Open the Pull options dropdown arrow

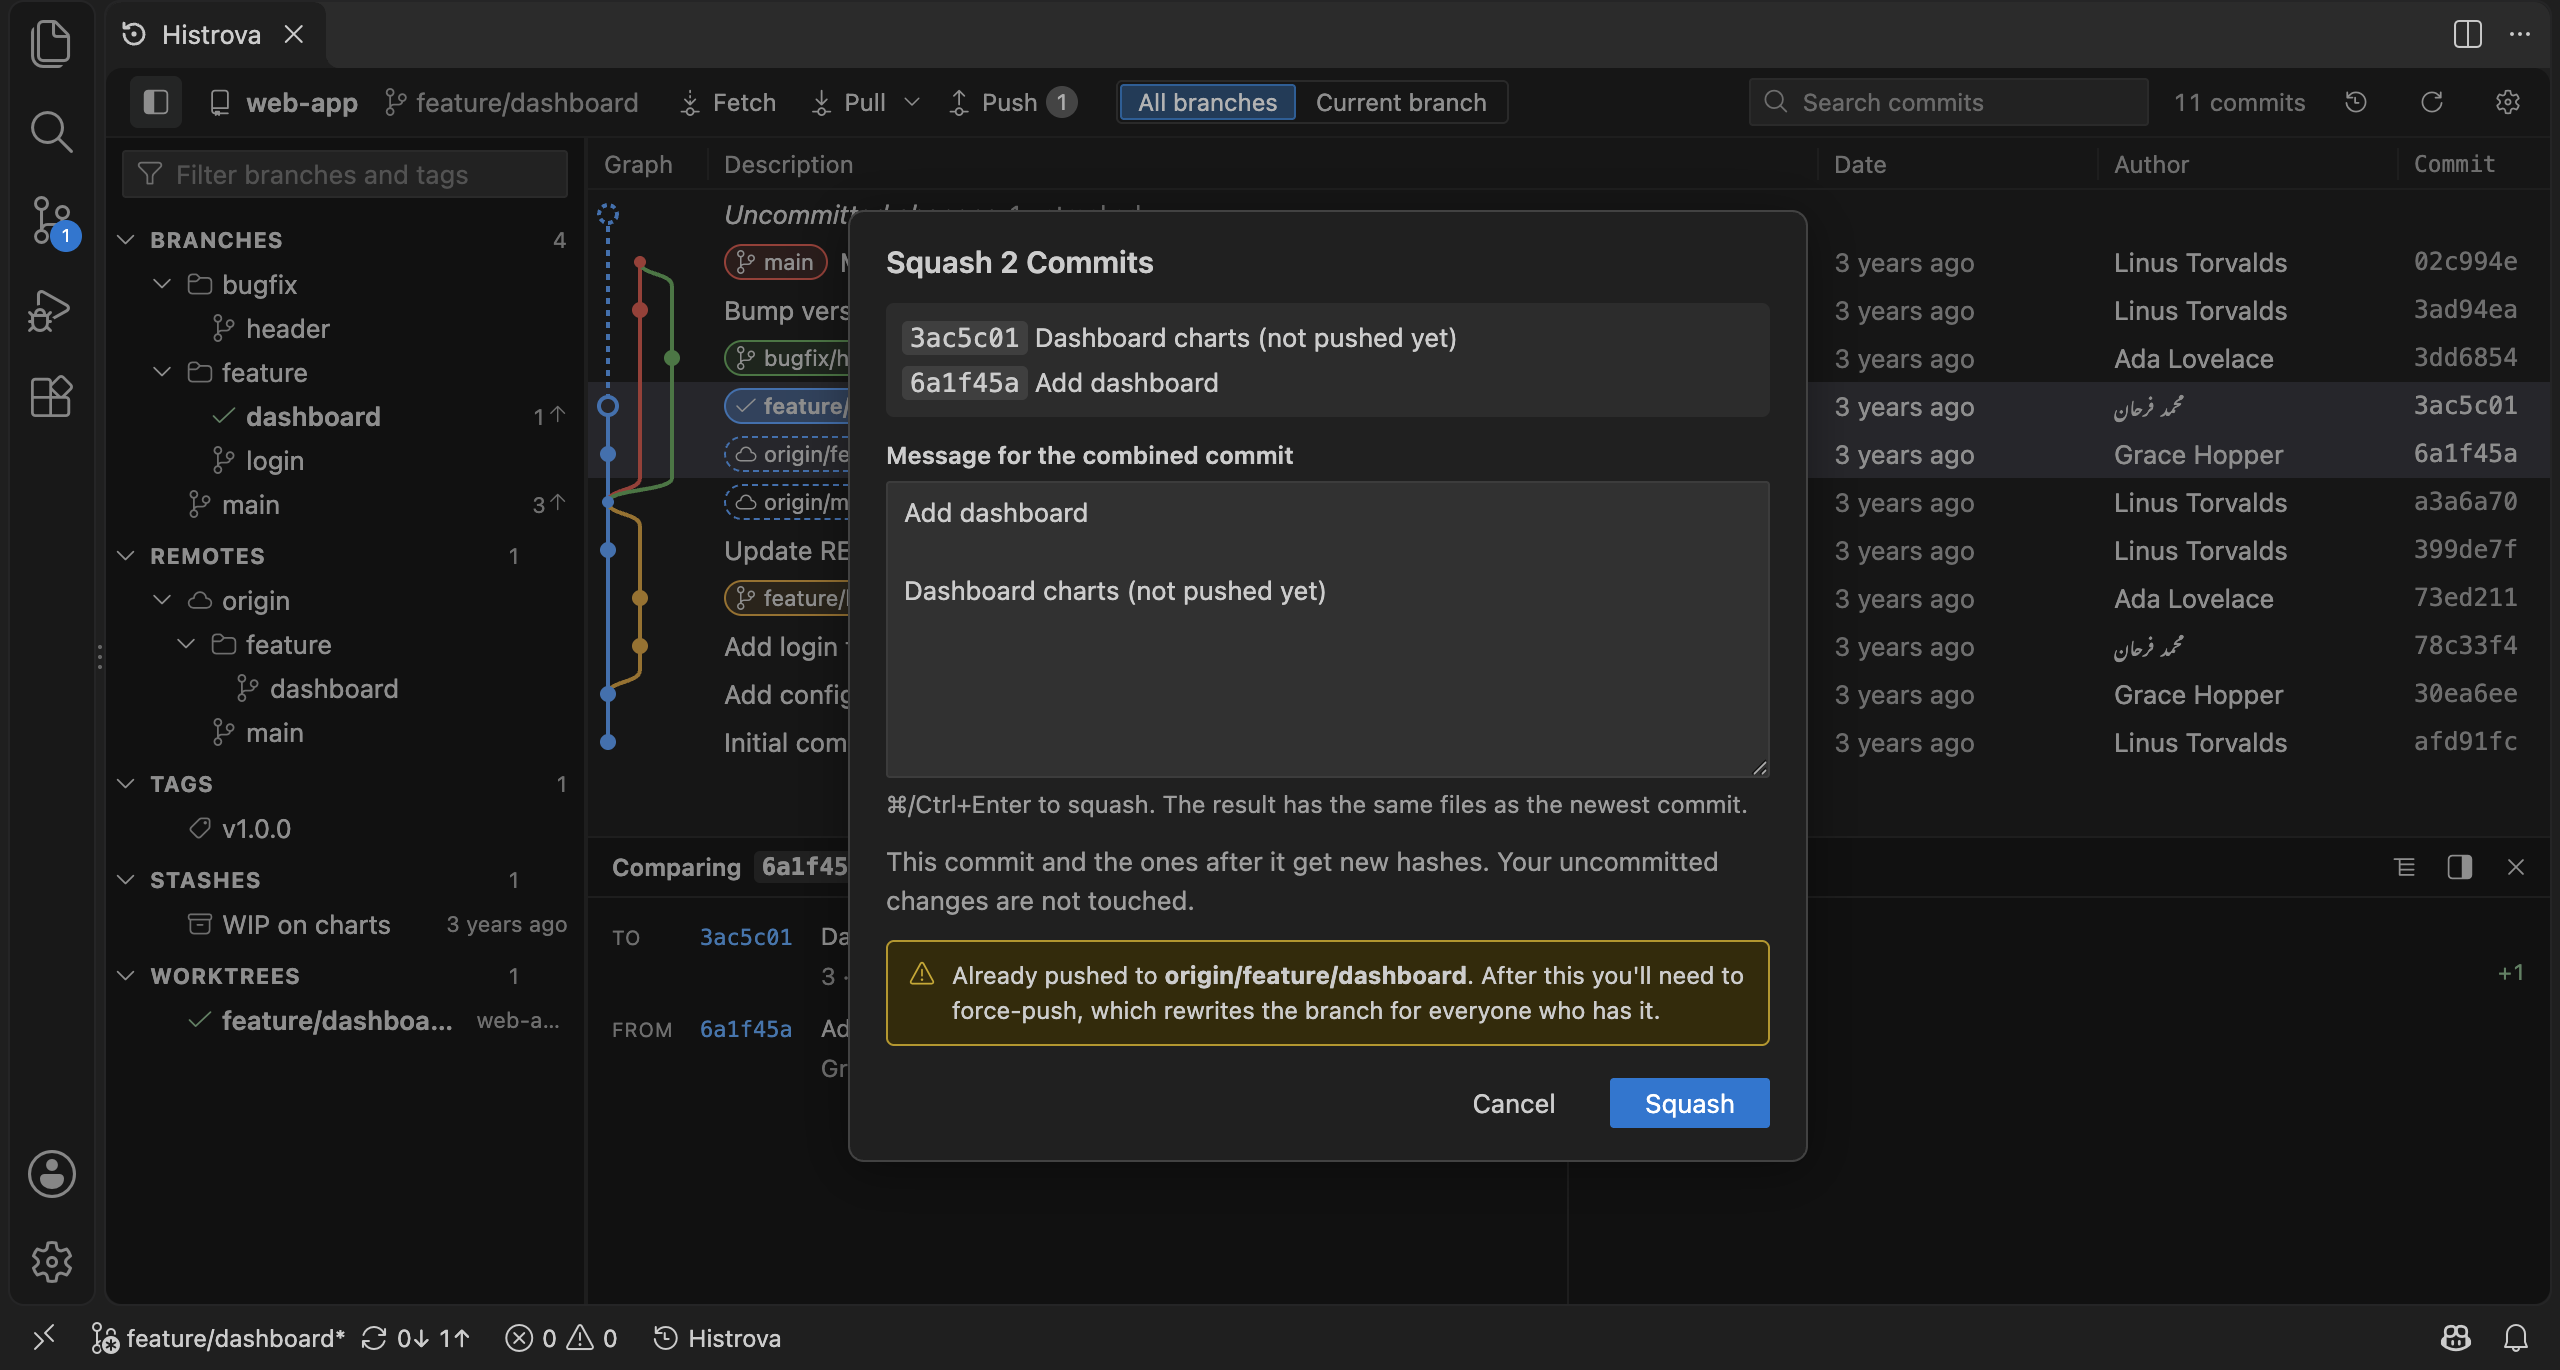[x=911, y=102]
